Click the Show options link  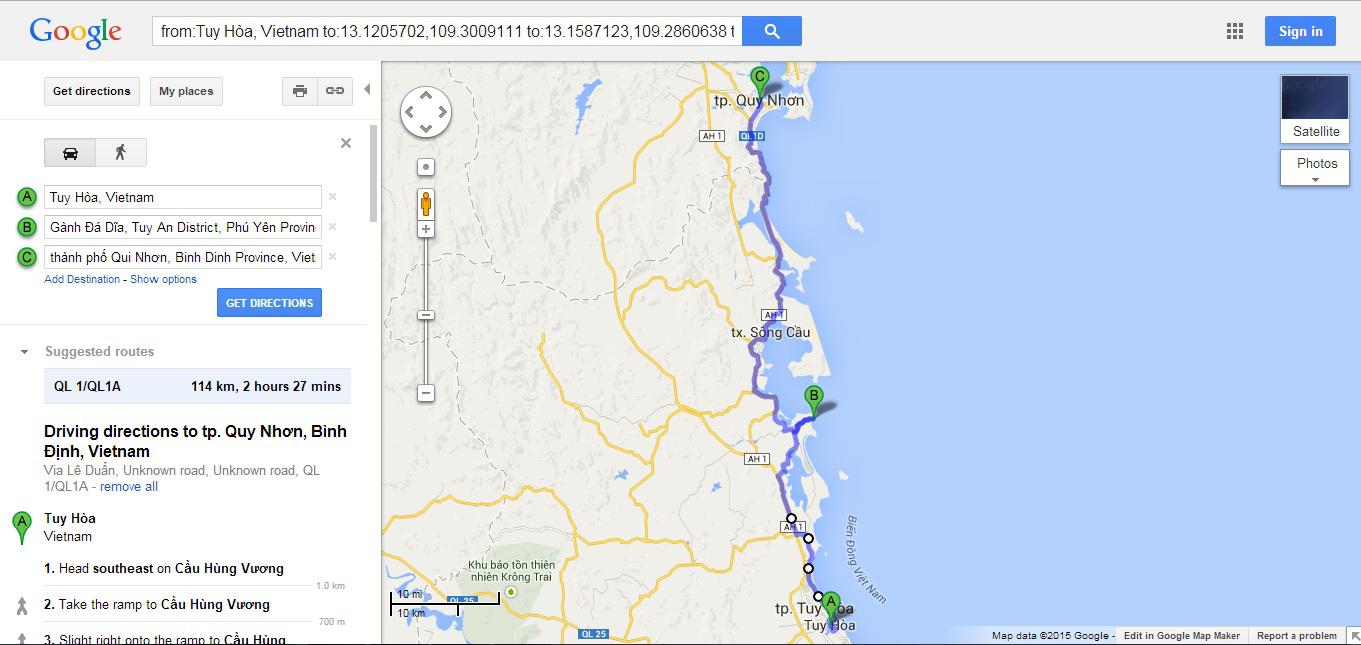(x=163, y=279)
